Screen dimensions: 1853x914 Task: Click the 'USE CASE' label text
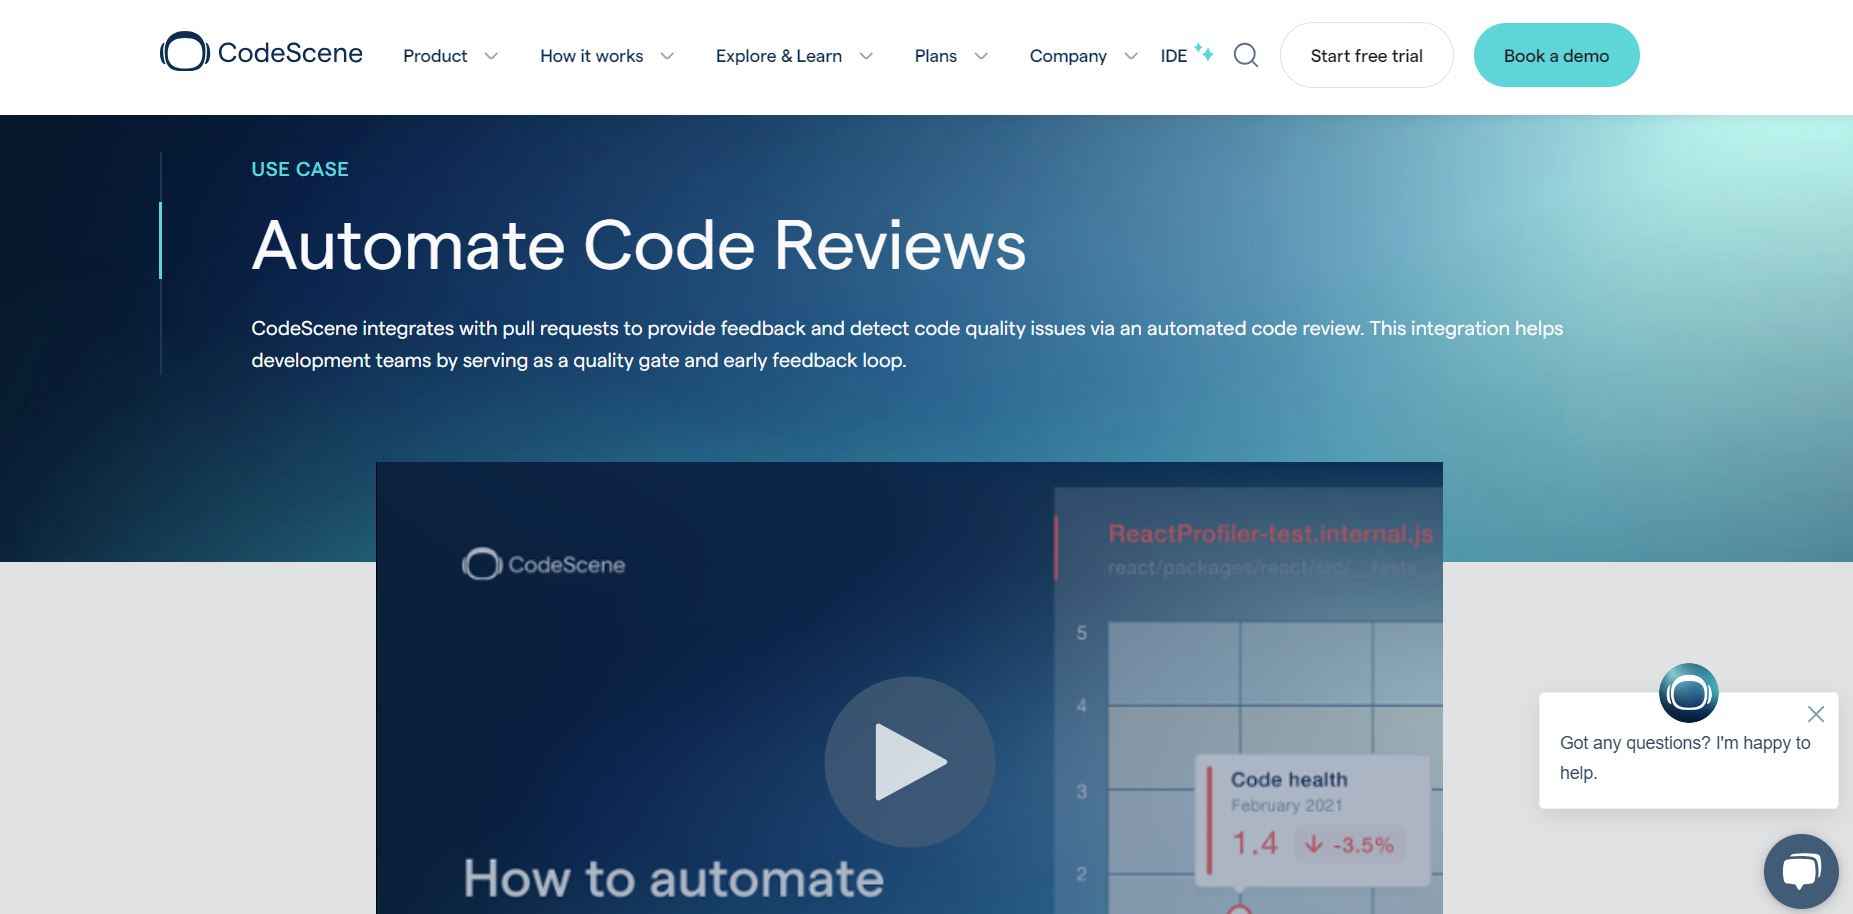pyautogui.click(x=300, y=169)
